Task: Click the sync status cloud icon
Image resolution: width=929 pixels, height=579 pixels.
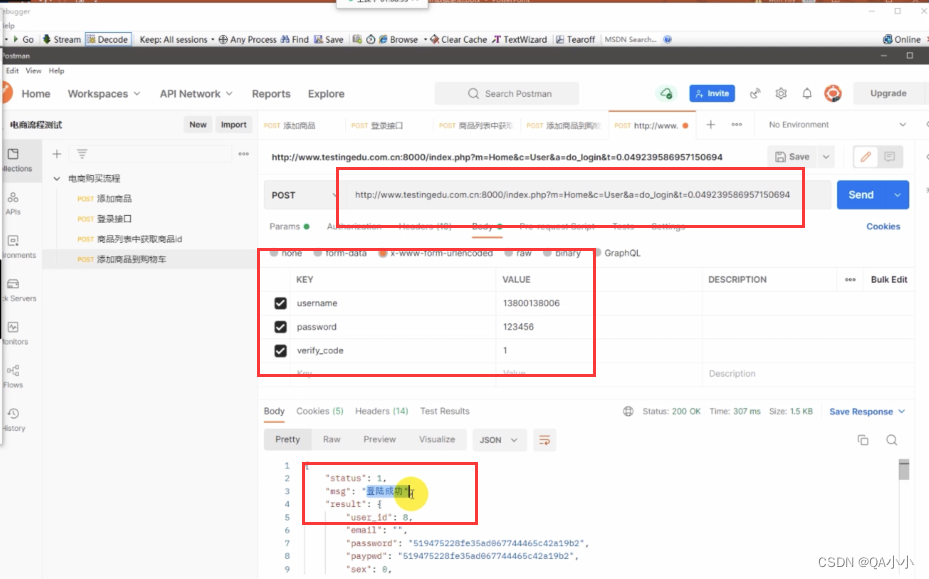Action: (667, 94)
